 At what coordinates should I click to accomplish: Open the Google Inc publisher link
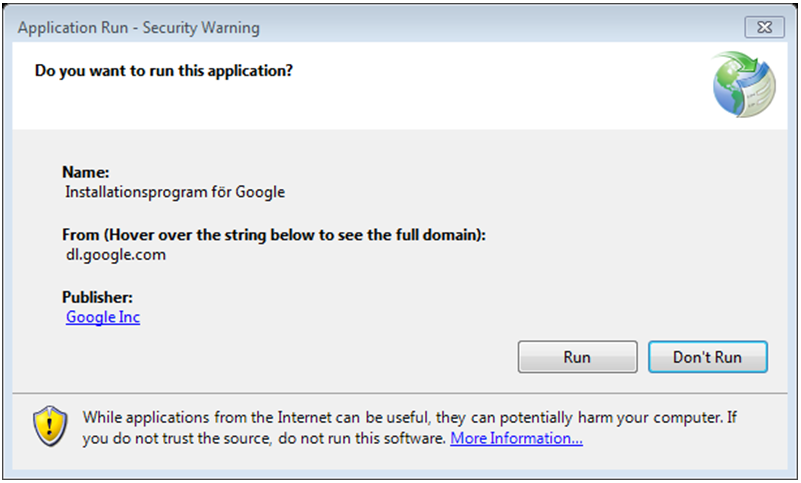click(x=103, y=317)
